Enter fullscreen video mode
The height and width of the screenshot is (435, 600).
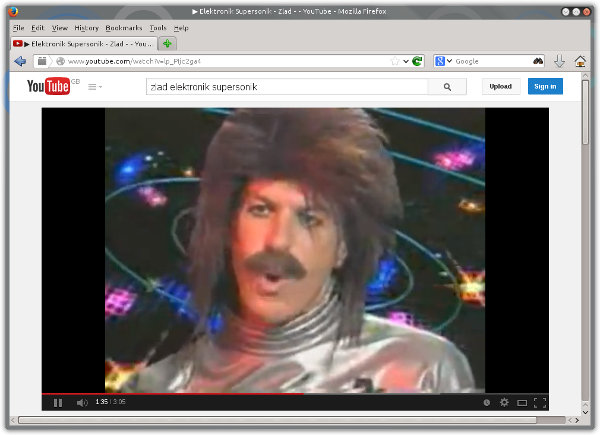pos(540,402)
